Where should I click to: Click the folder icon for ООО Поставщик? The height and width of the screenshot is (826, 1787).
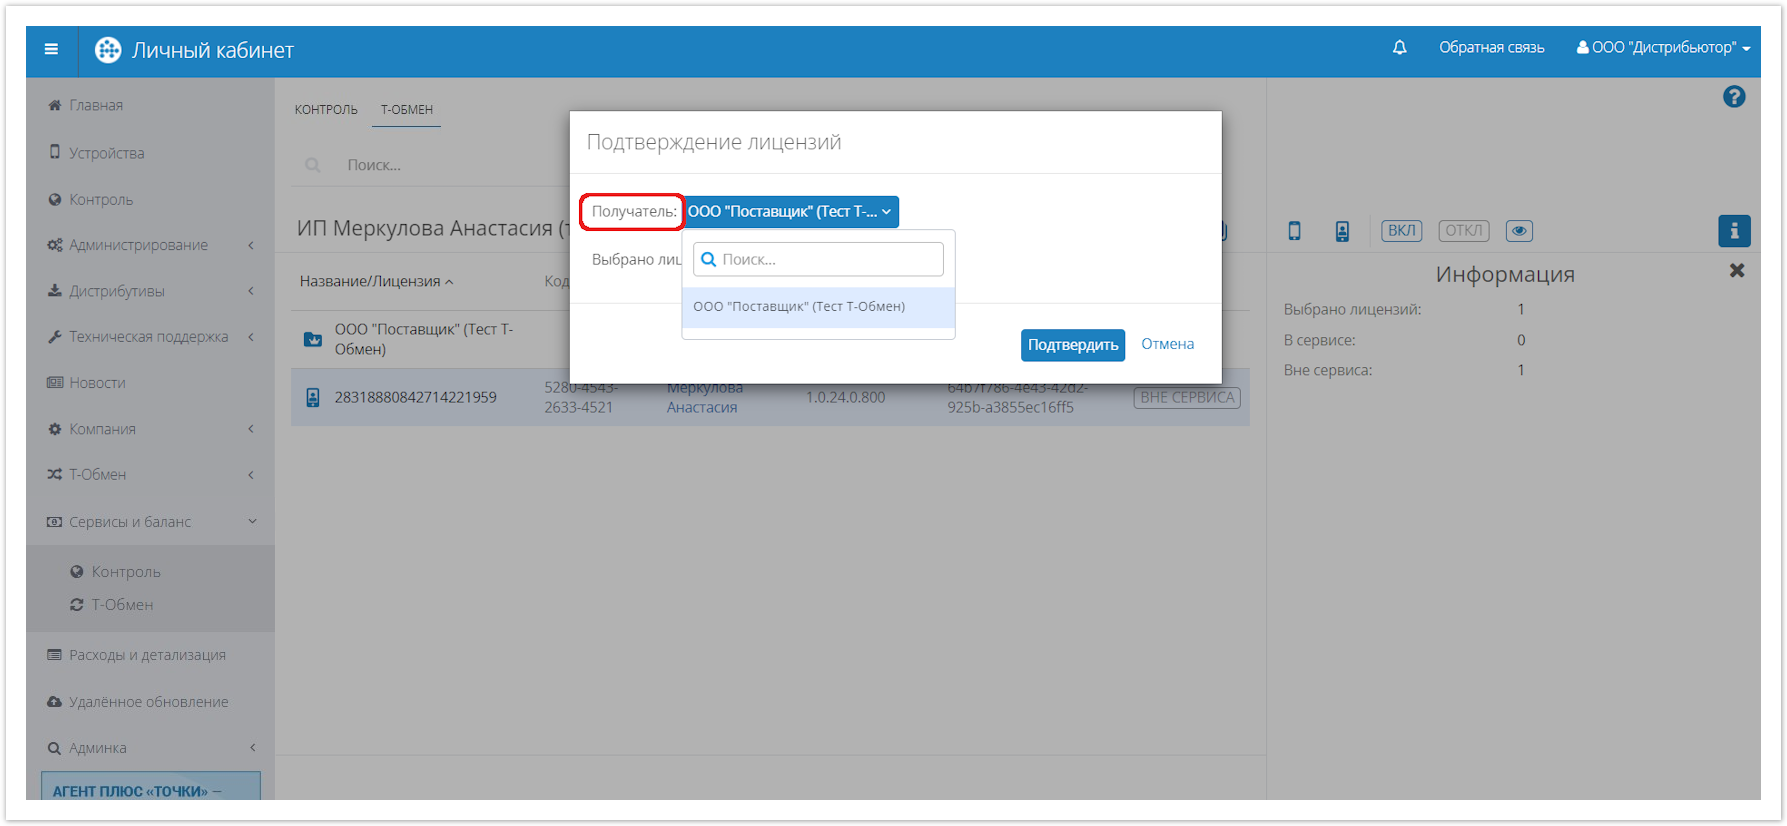(313, 339)
